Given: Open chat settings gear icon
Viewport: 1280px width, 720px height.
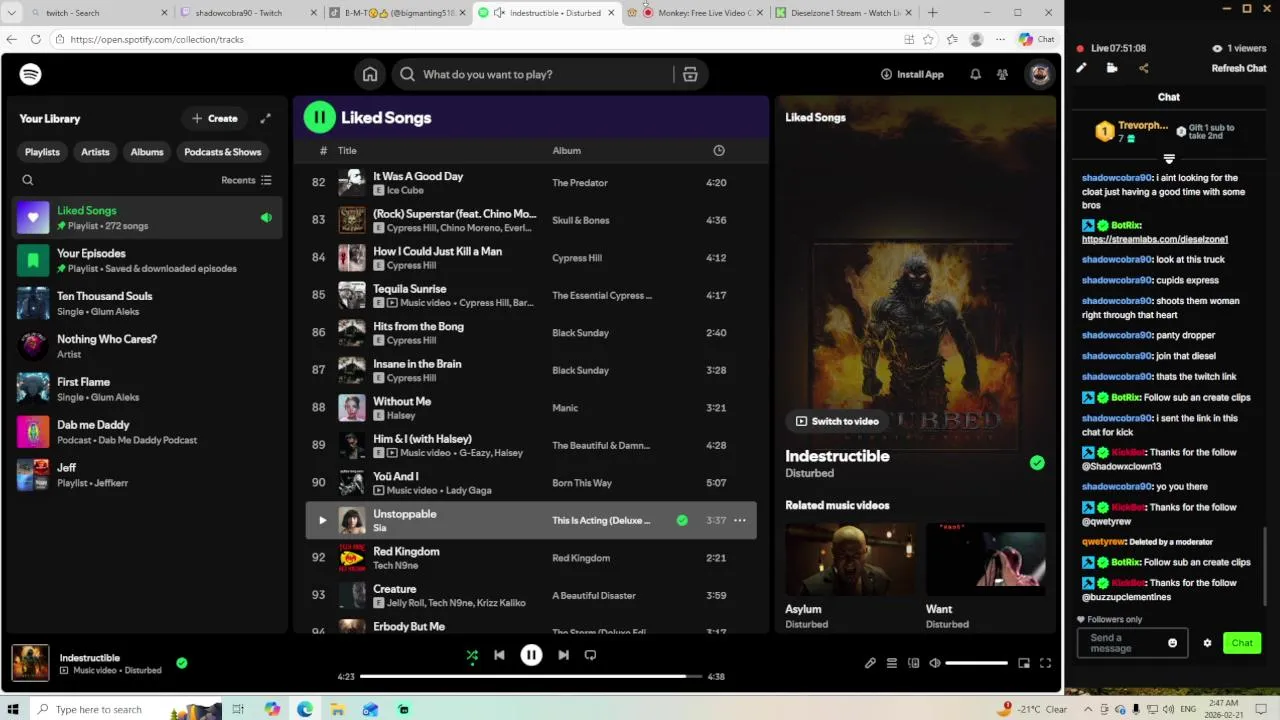Looking at the screenshot, I should (1207, 643).
